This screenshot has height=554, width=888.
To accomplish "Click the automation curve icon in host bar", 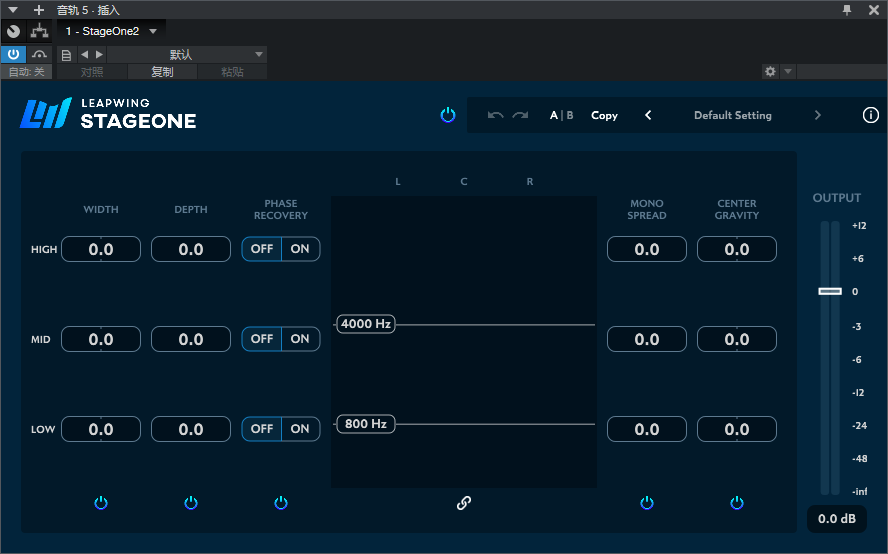I will (x=39, y=54).
